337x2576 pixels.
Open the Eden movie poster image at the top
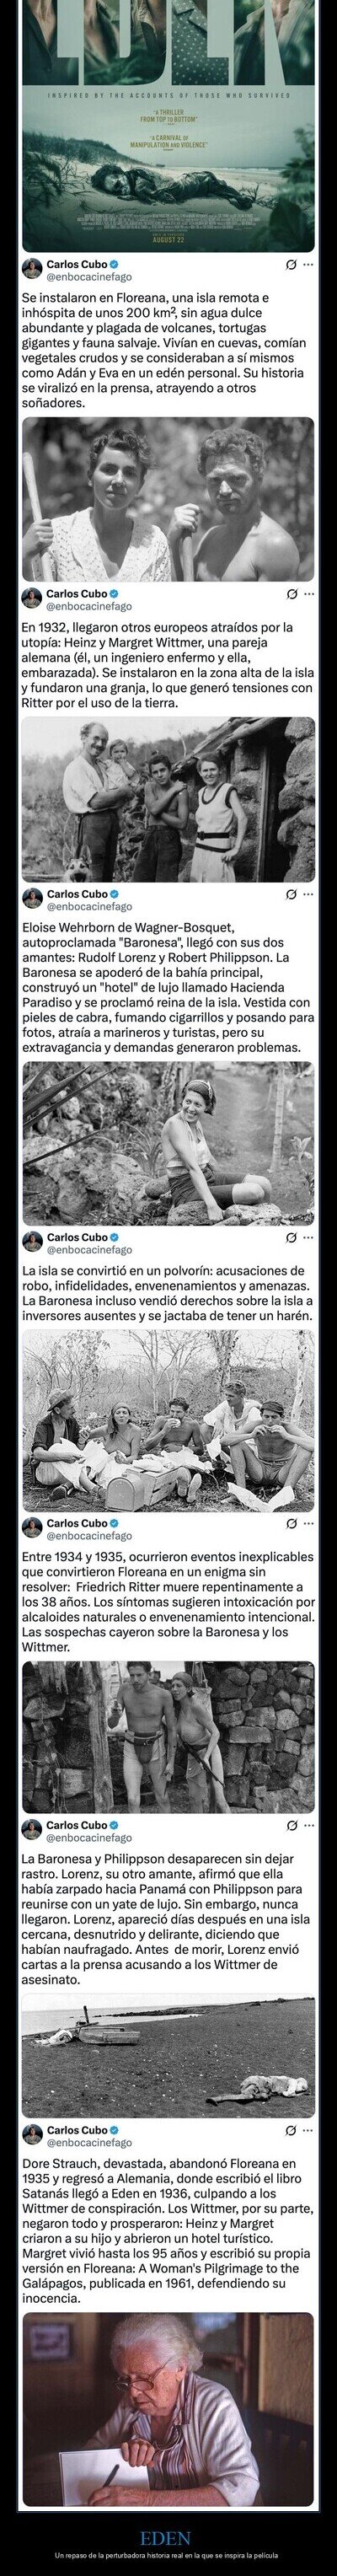tap(168, 125)
